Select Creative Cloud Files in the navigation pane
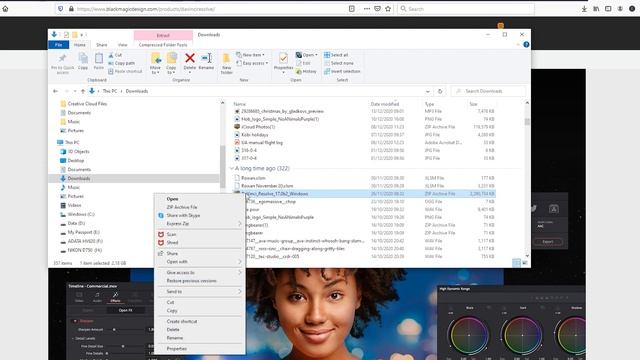This screenshot has height=360, width=640. [x=87, y=104]
